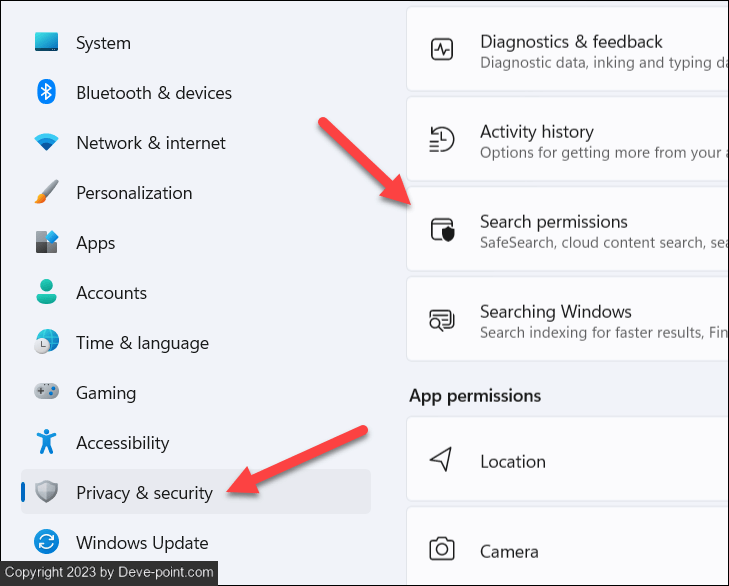This screenshot has width=729, height=586.
Task: Click the Personalization paintbrush icon
Action: click(47, 193)
